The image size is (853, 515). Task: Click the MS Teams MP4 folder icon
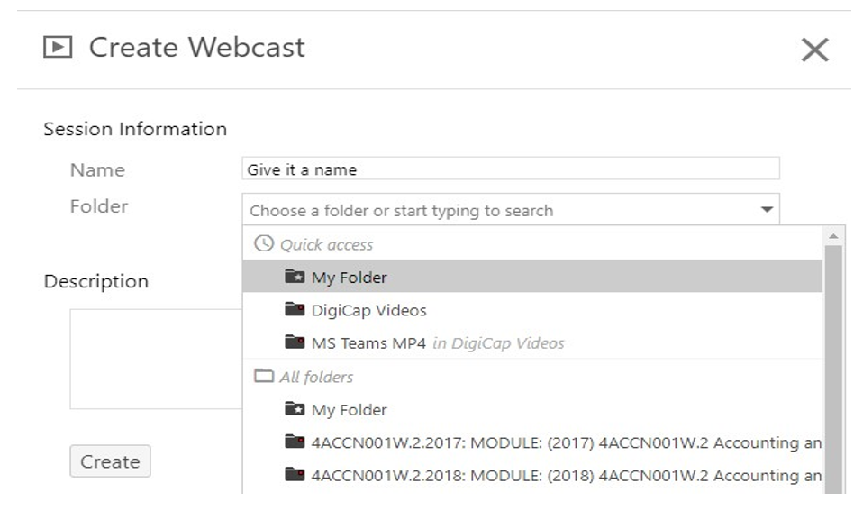click(x=295, y=342)
